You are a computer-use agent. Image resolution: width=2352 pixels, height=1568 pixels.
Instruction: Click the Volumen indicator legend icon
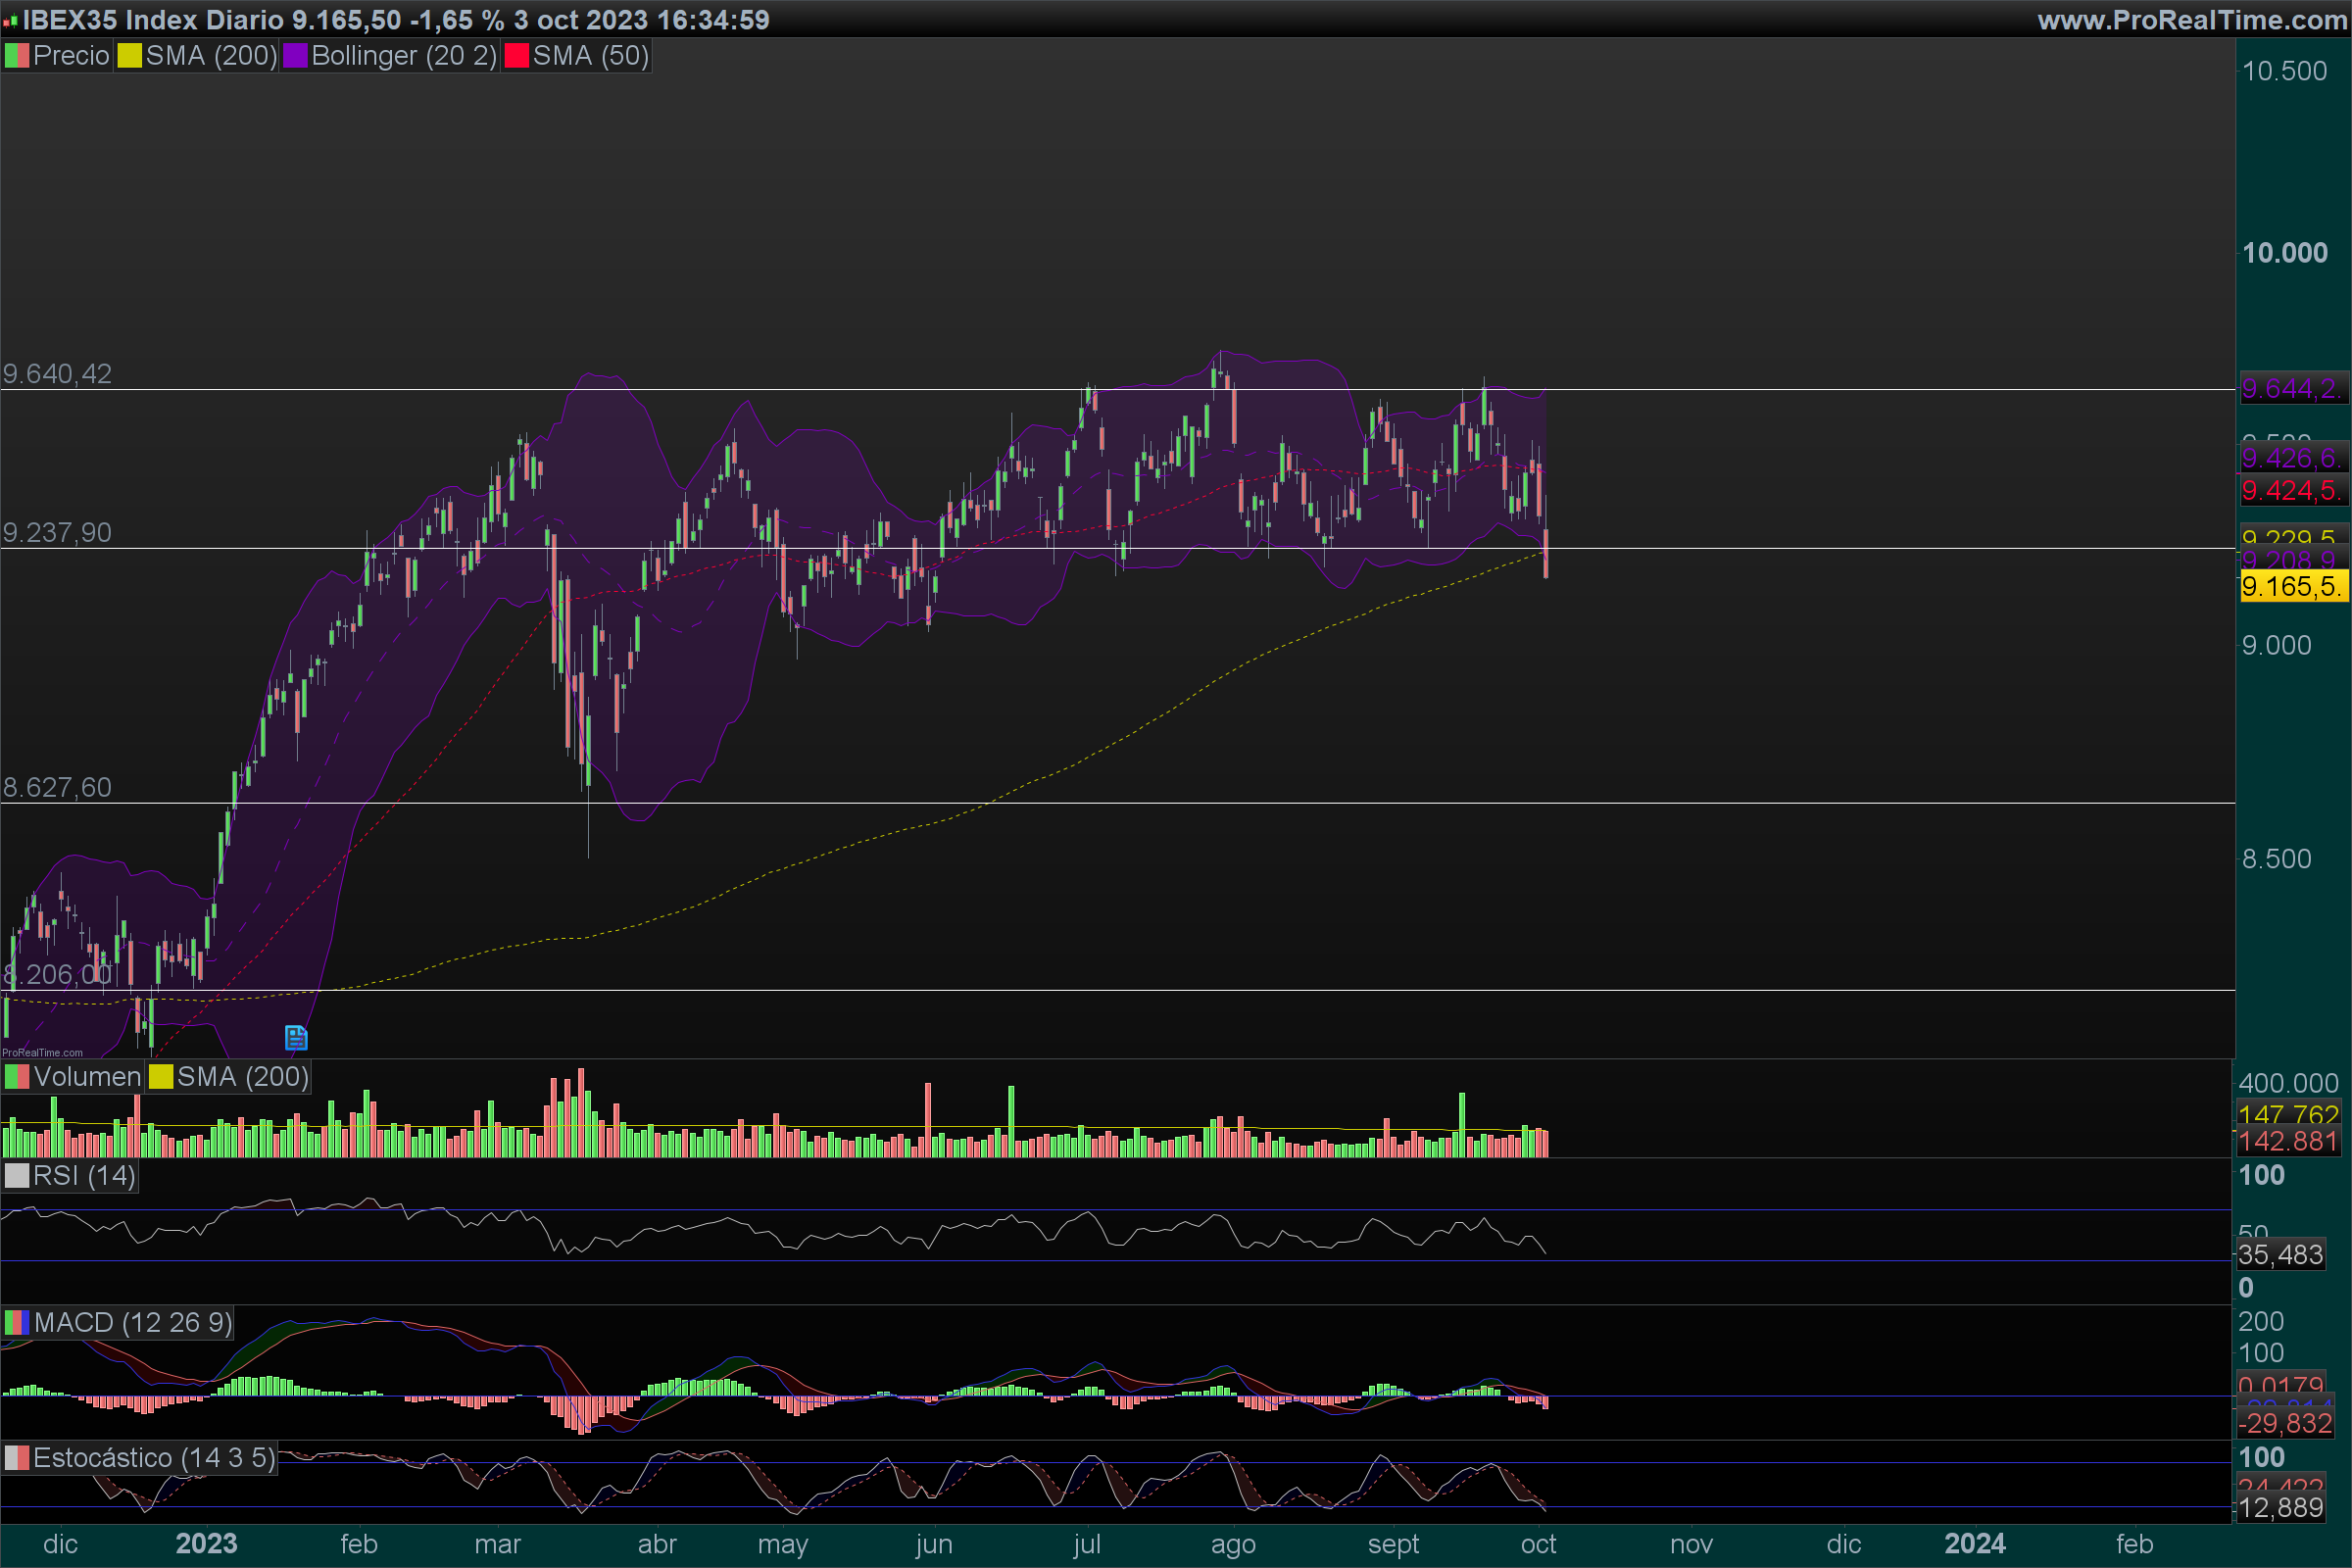point(17,1077)
